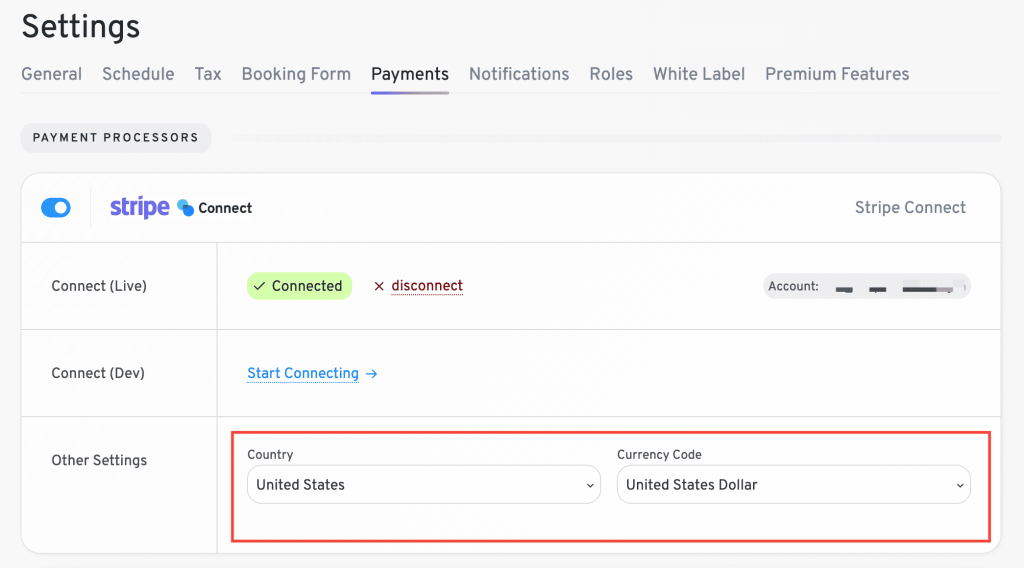The image size is (1024, 568).
Task: Select the Payments tab
Action: pos(410,74)
